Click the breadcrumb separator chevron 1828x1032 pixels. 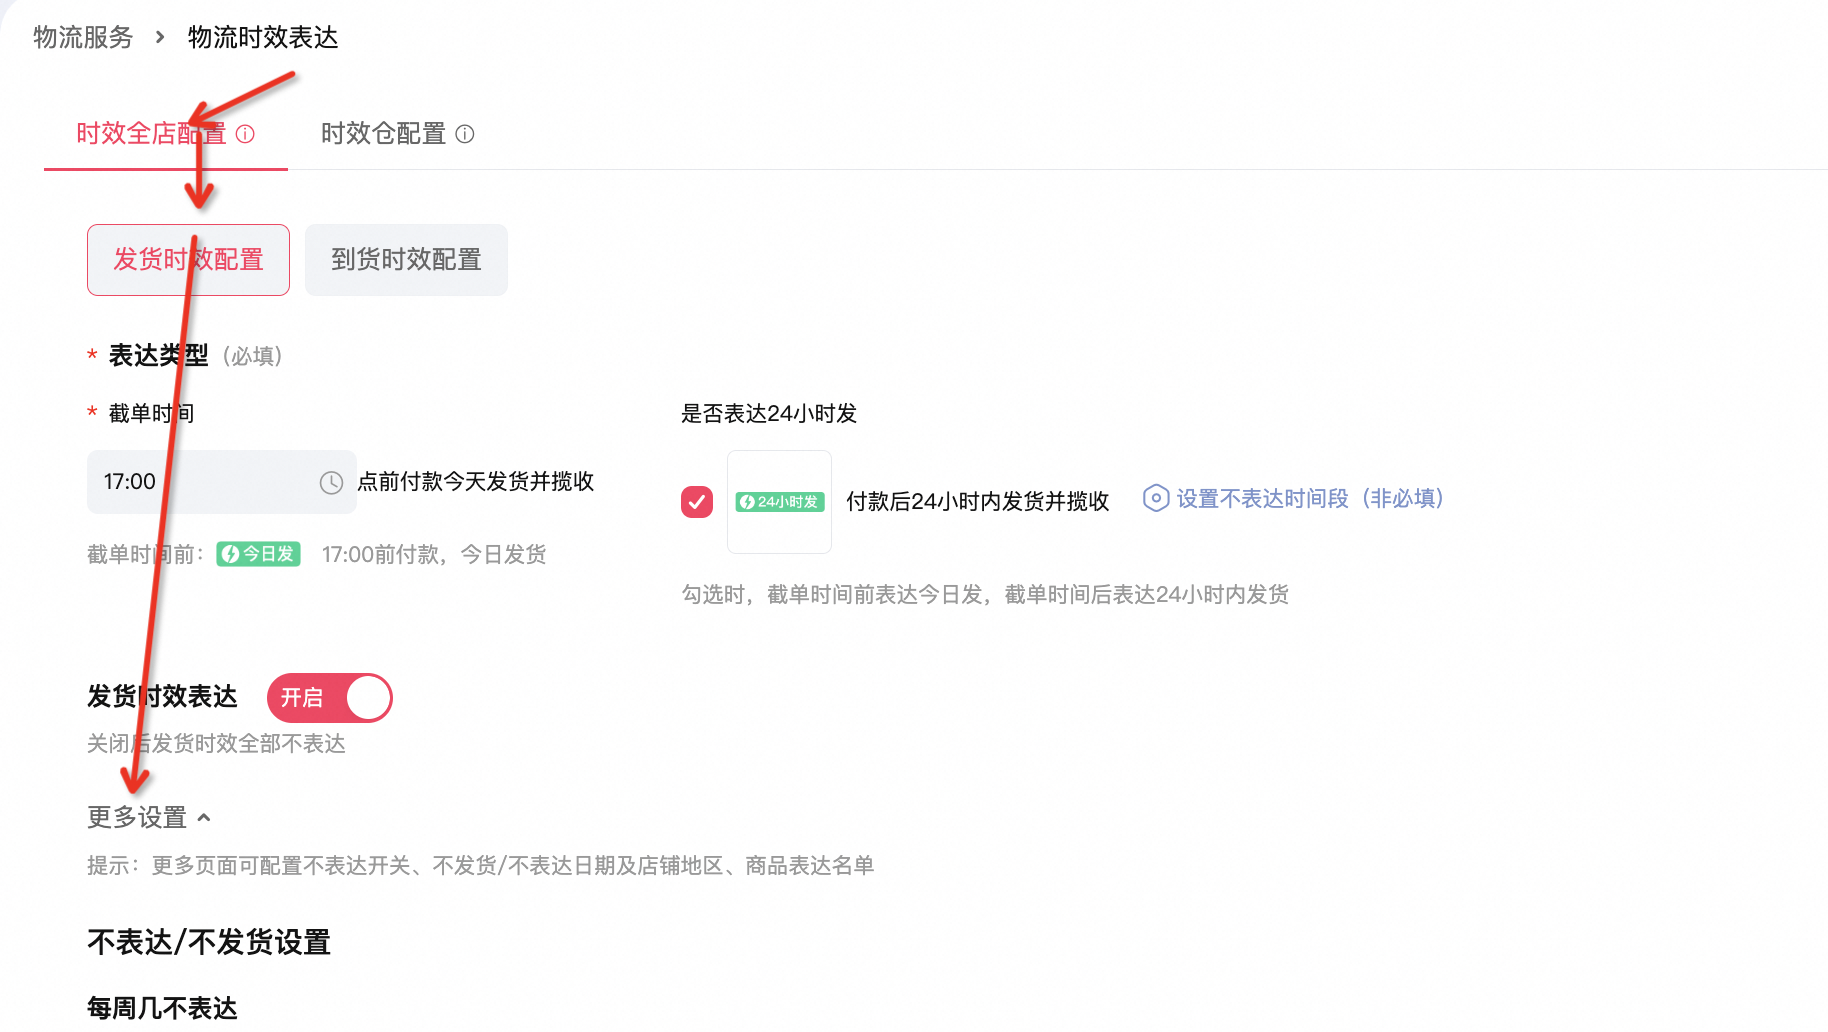tap(160, 38)
